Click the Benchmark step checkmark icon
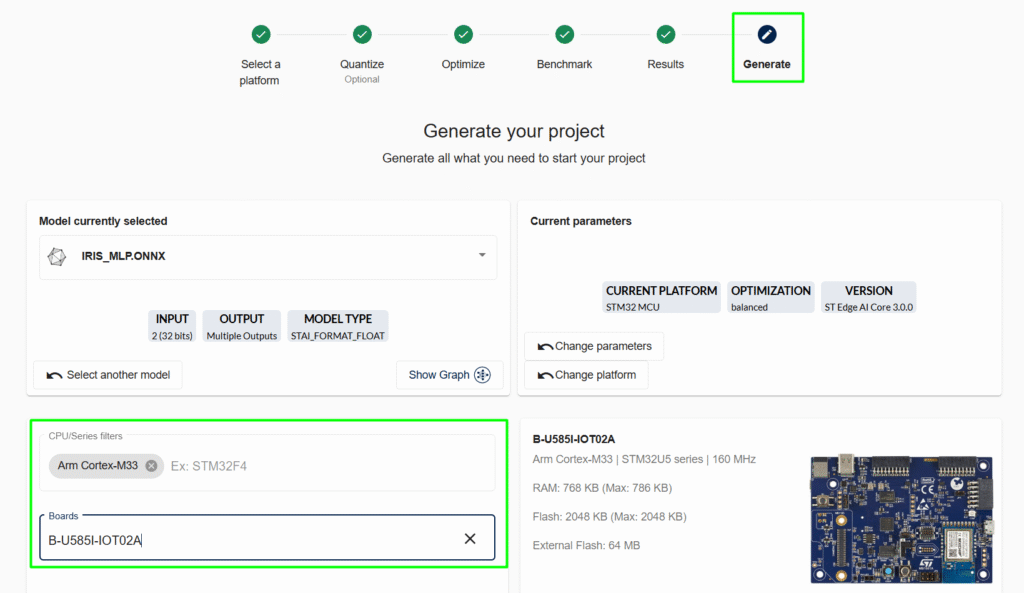1024x593 pixels. [x=564, y=34]
